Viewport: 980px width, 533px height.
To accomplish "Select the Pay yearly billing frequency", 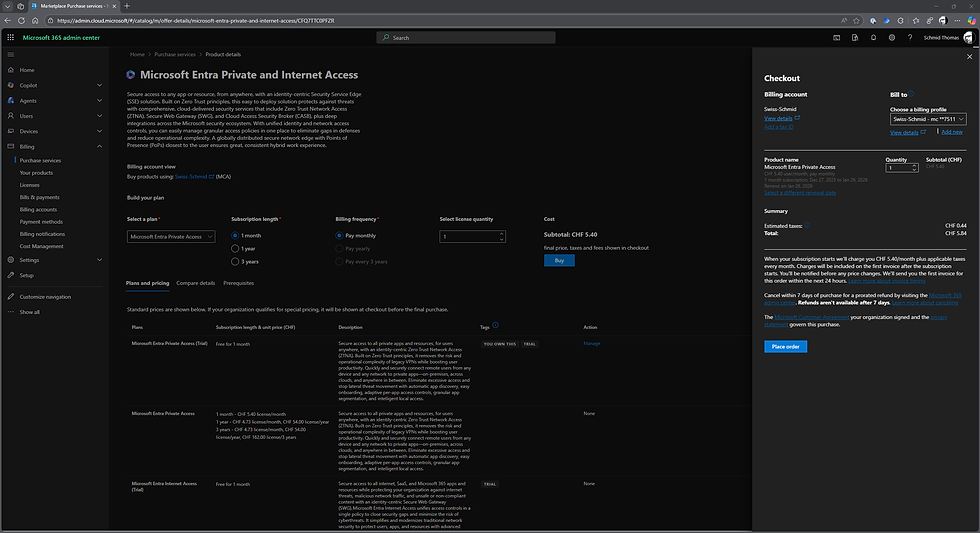I will [x=339, y=249].
